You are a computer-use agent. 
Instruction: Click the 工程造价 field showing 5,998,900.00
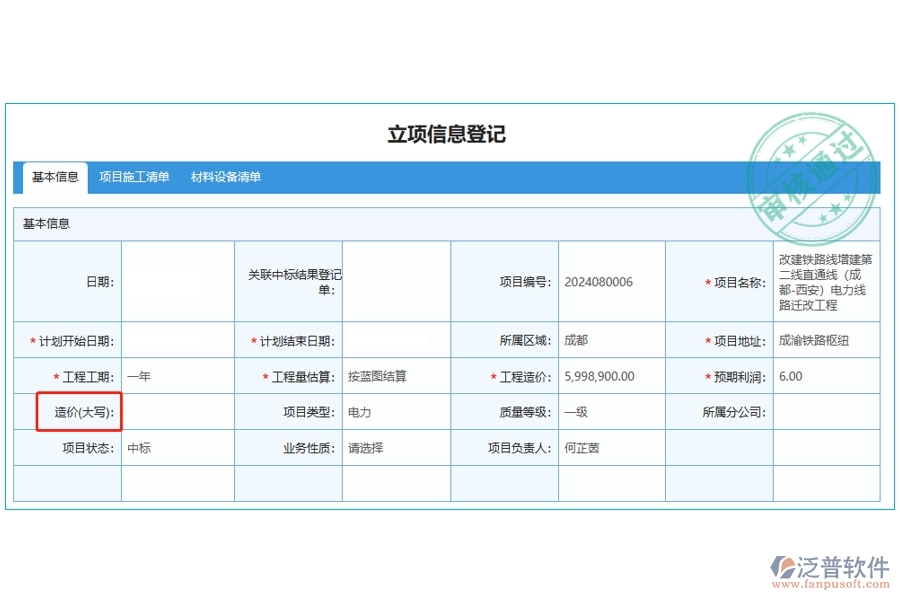click(x=611, y=377)
